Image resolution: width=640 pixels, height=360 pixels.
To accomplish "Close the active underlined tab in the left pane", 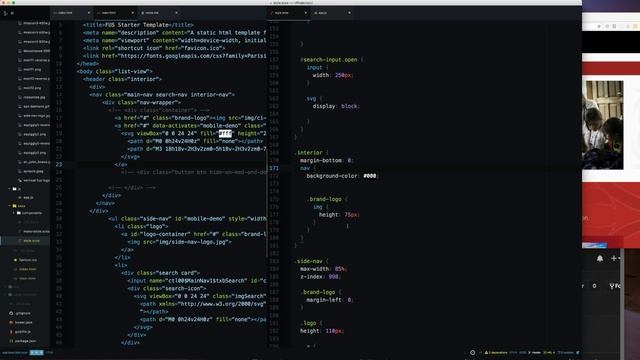I will pos(132,13).
